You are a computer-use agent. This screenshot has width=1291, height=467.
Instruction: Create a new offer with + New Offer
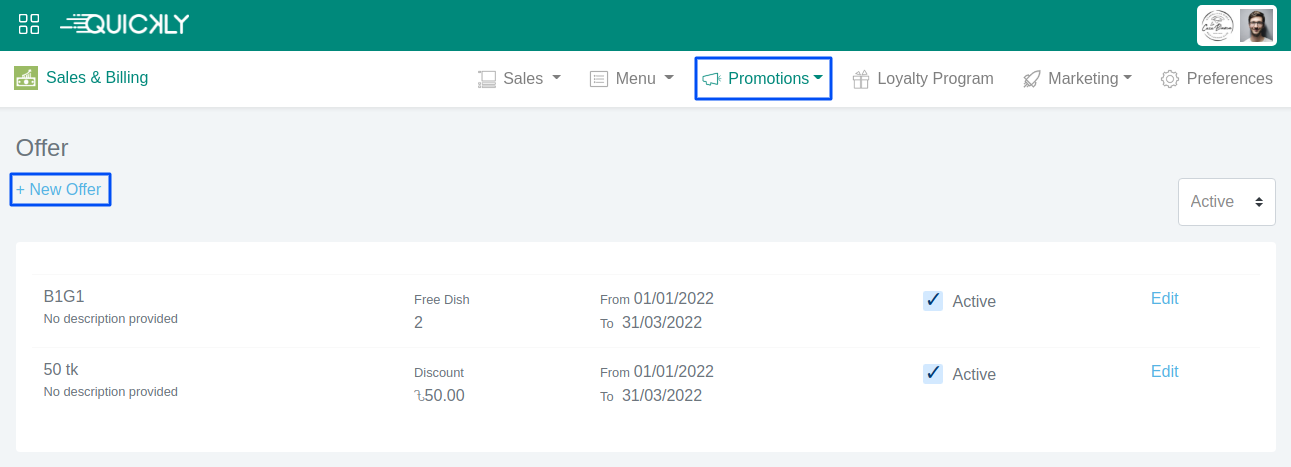(59, 189)
